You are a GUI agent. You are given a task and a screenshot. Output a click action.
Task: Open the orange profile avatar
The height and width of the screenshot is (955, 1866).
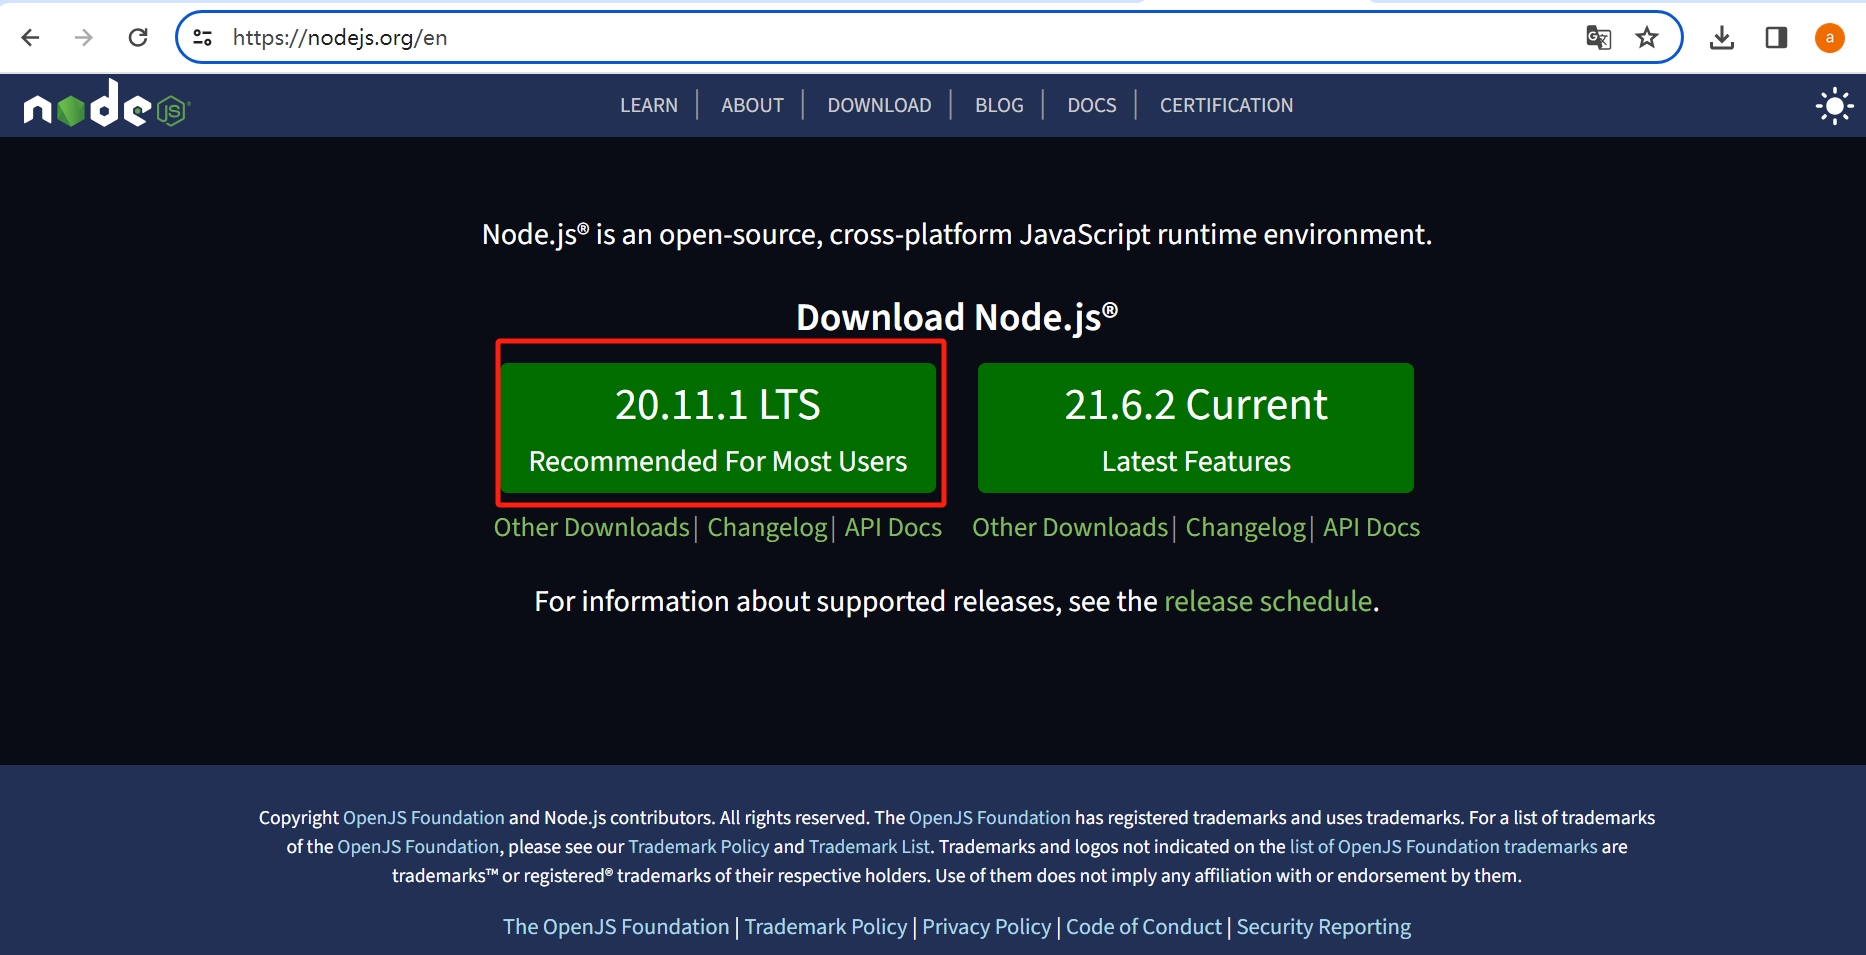1830,38
